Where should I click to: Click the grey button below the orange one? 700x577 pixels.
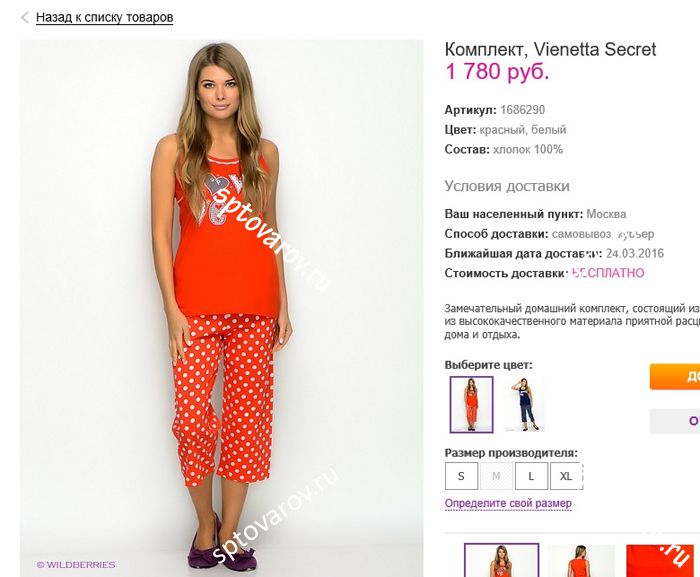[675, 421]
